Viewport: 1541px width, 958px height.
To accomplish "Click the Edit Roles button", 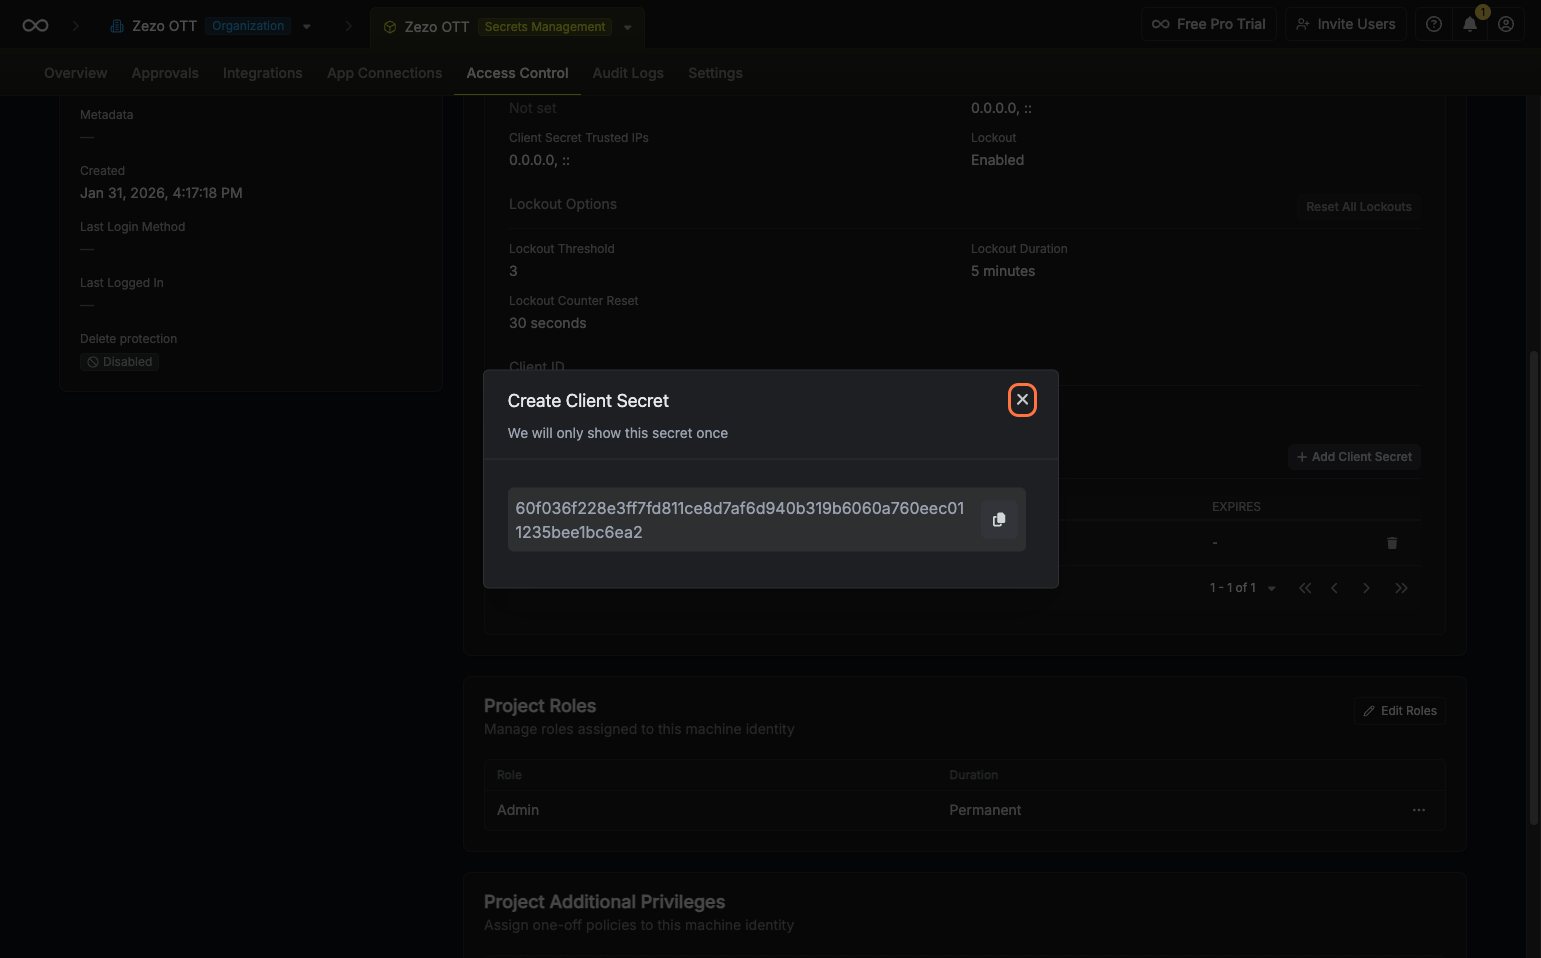I will [1399, 711].
